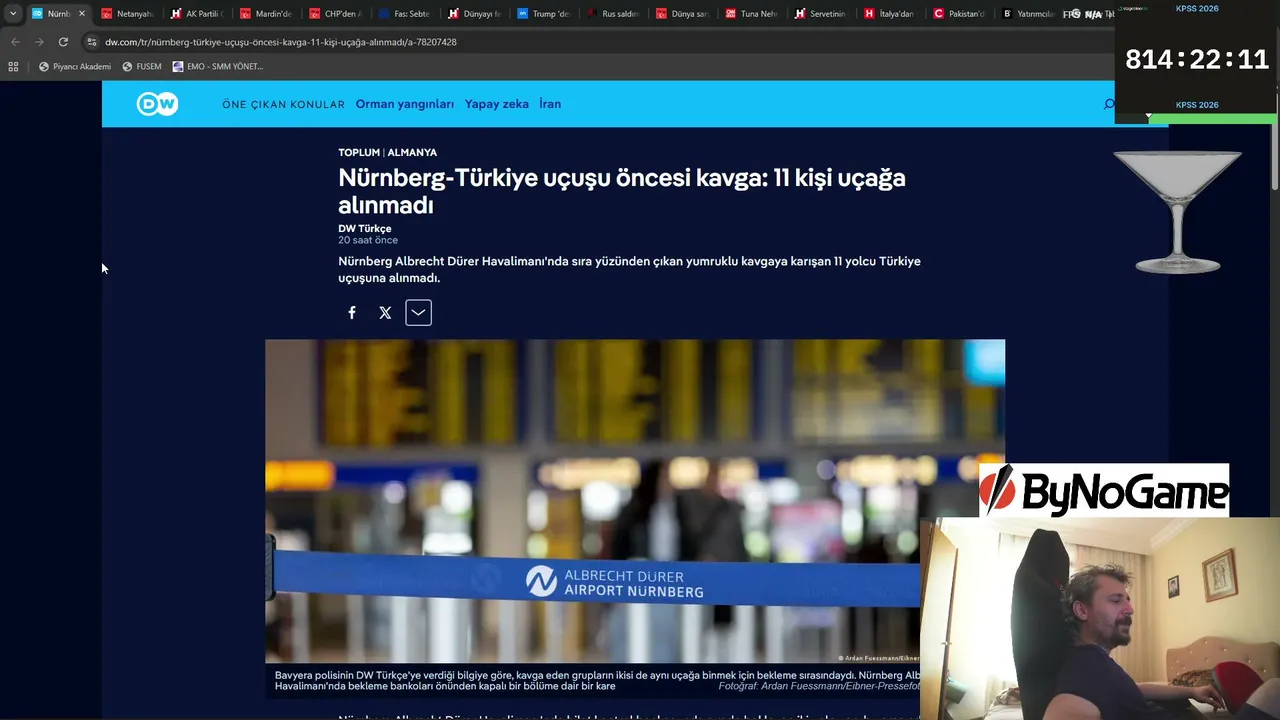Switch to the Pakistan'd tab
Viewport: 1280px width, 720px height.
957,14
